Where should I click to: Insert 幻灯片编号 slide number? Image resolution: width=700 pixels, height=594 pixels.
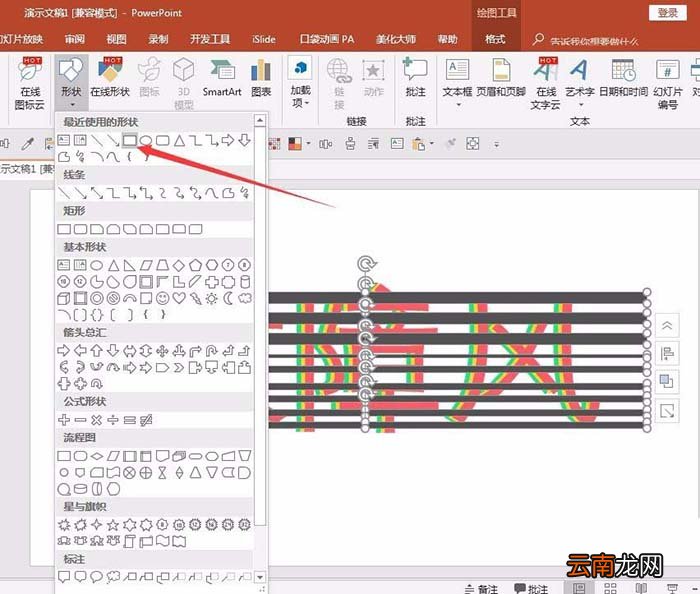667,83
